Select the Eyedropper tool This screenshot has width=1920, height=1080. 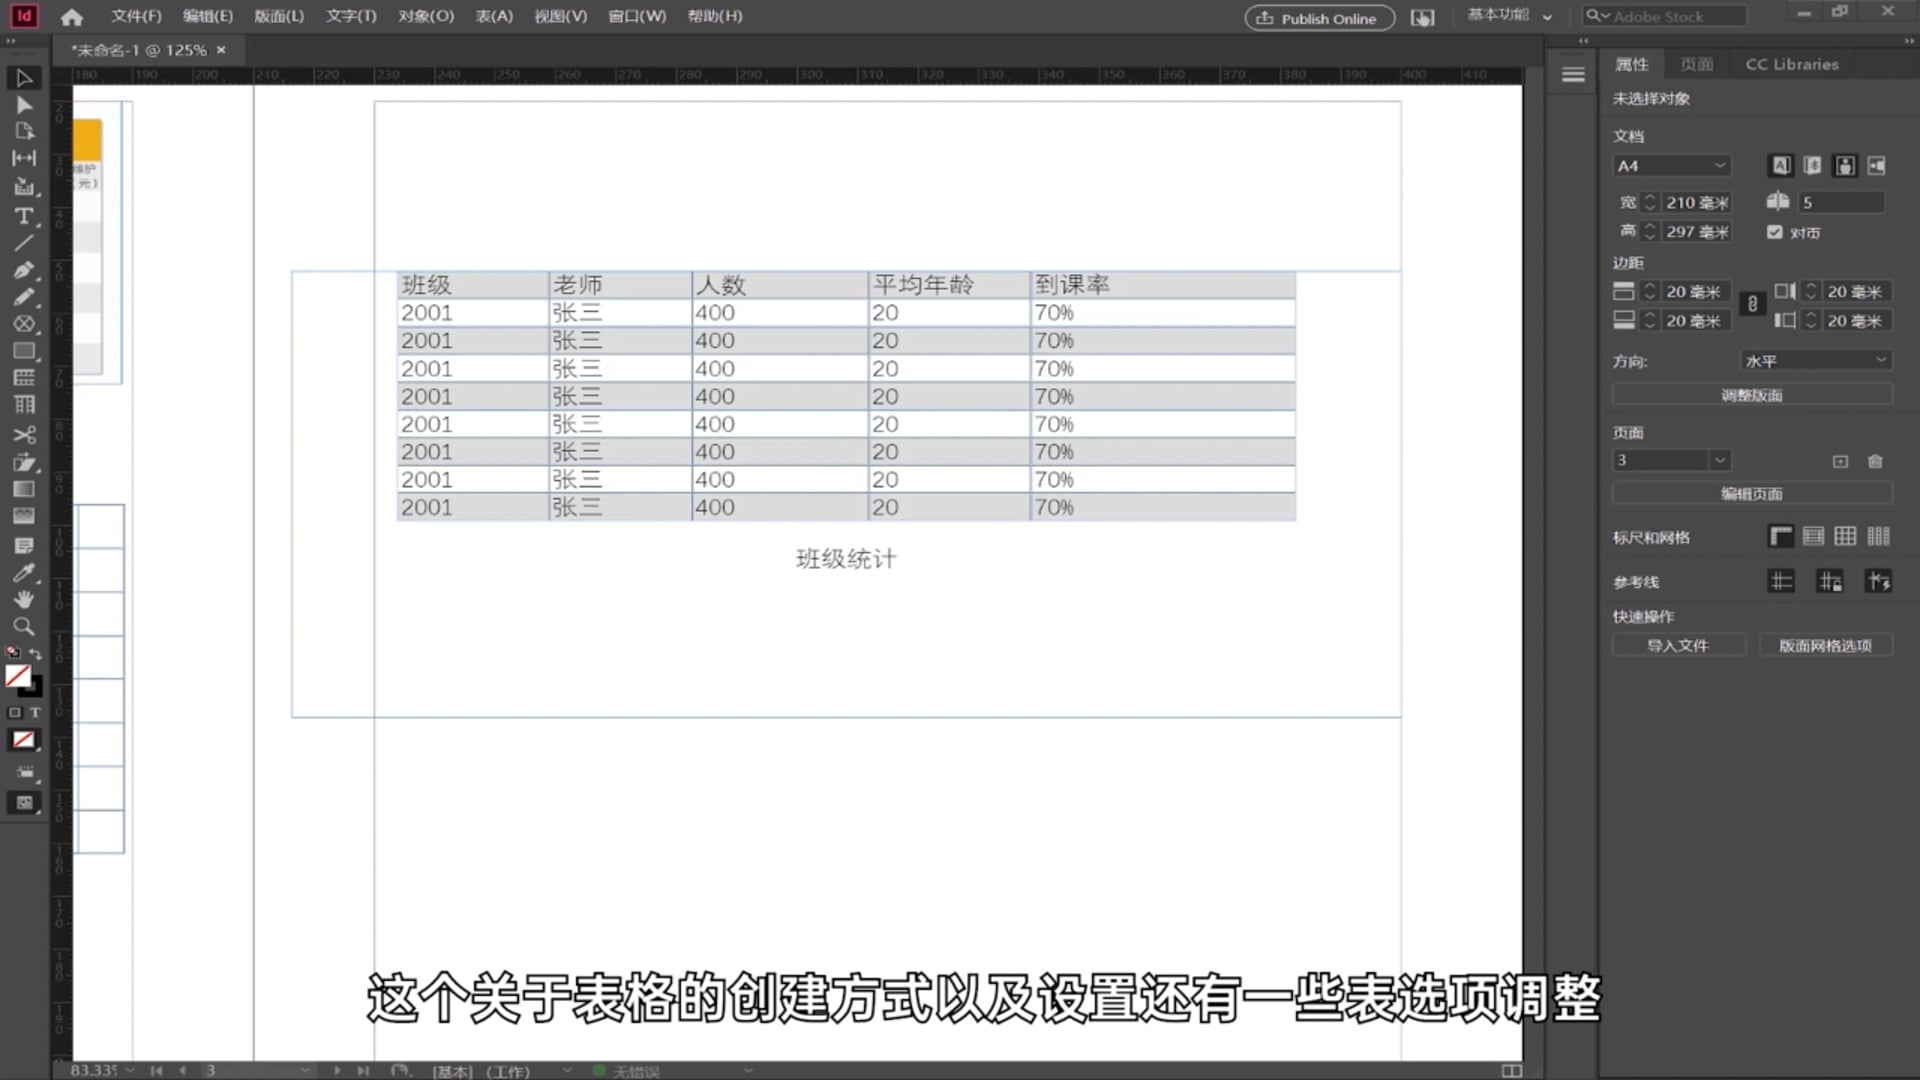(24, 573)
